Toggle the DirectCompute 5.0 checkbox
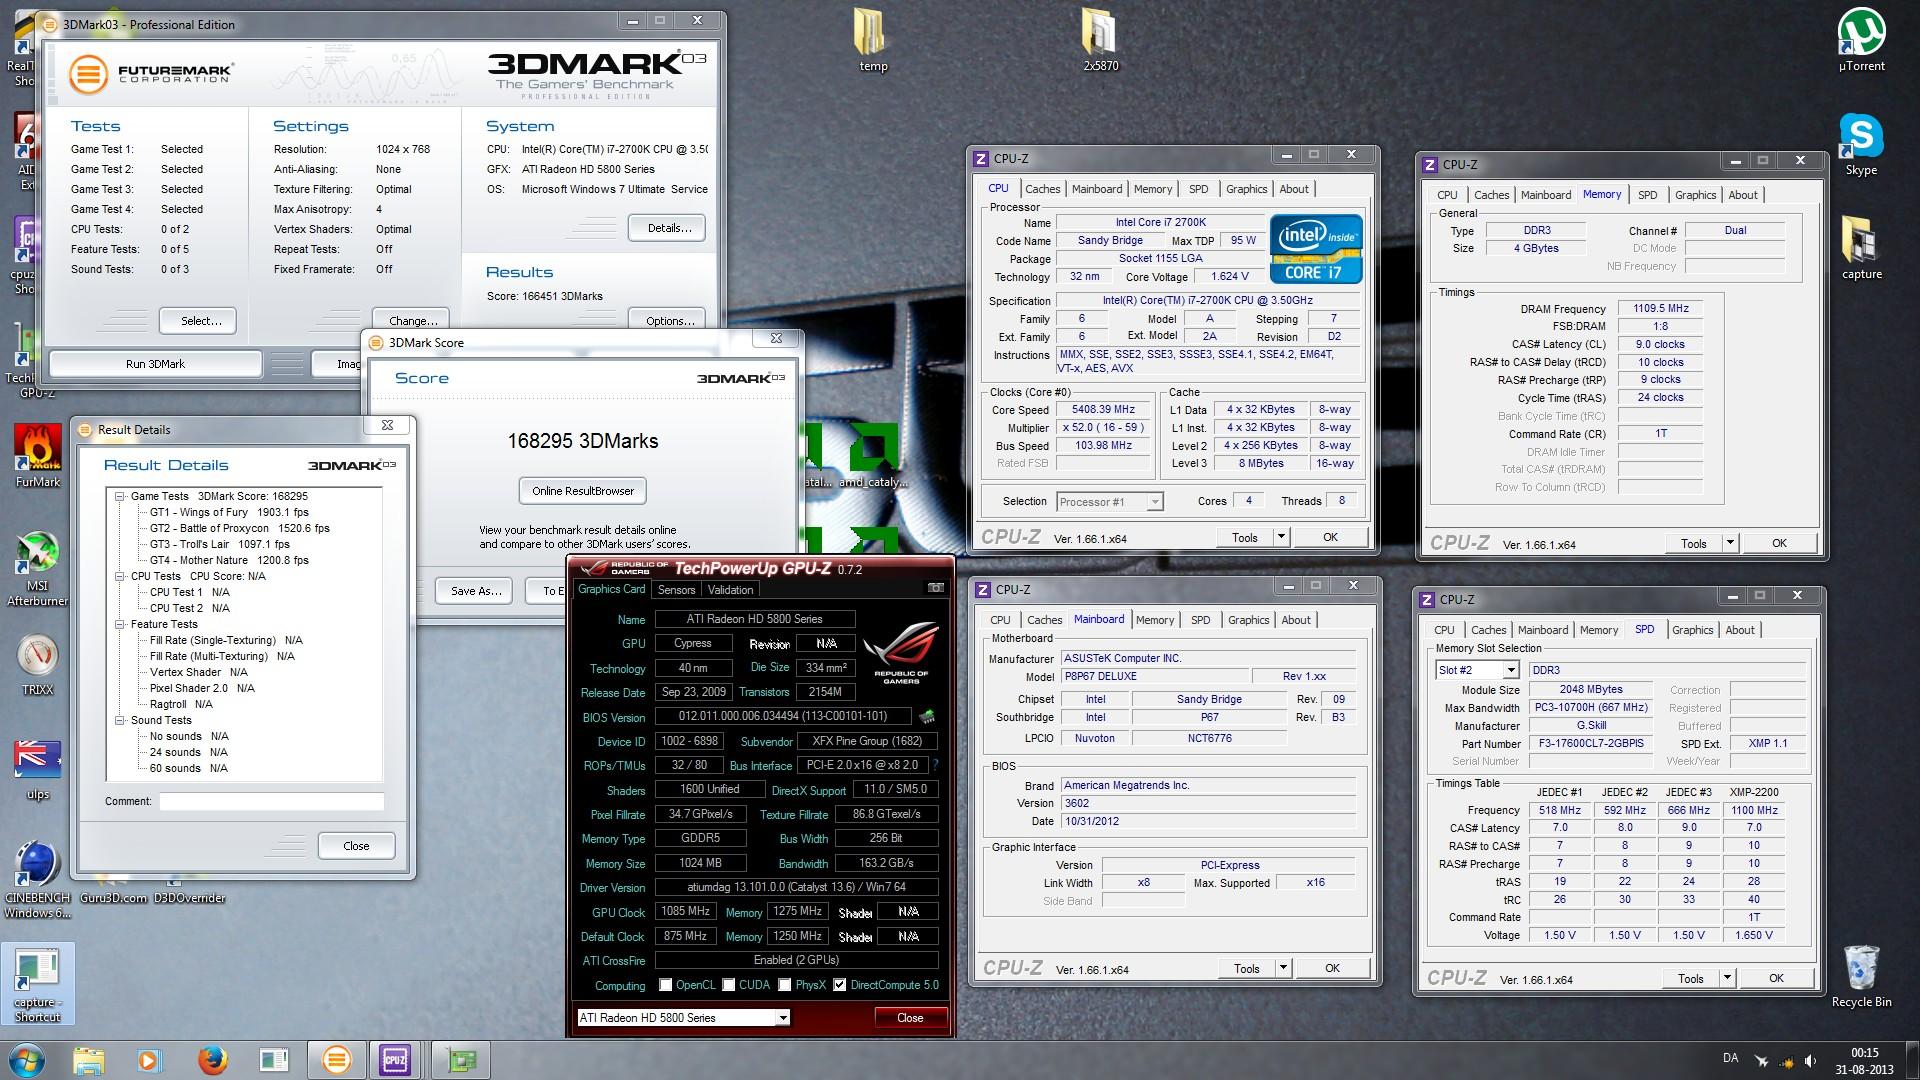1920x1080 pixels. pos(840,985)
